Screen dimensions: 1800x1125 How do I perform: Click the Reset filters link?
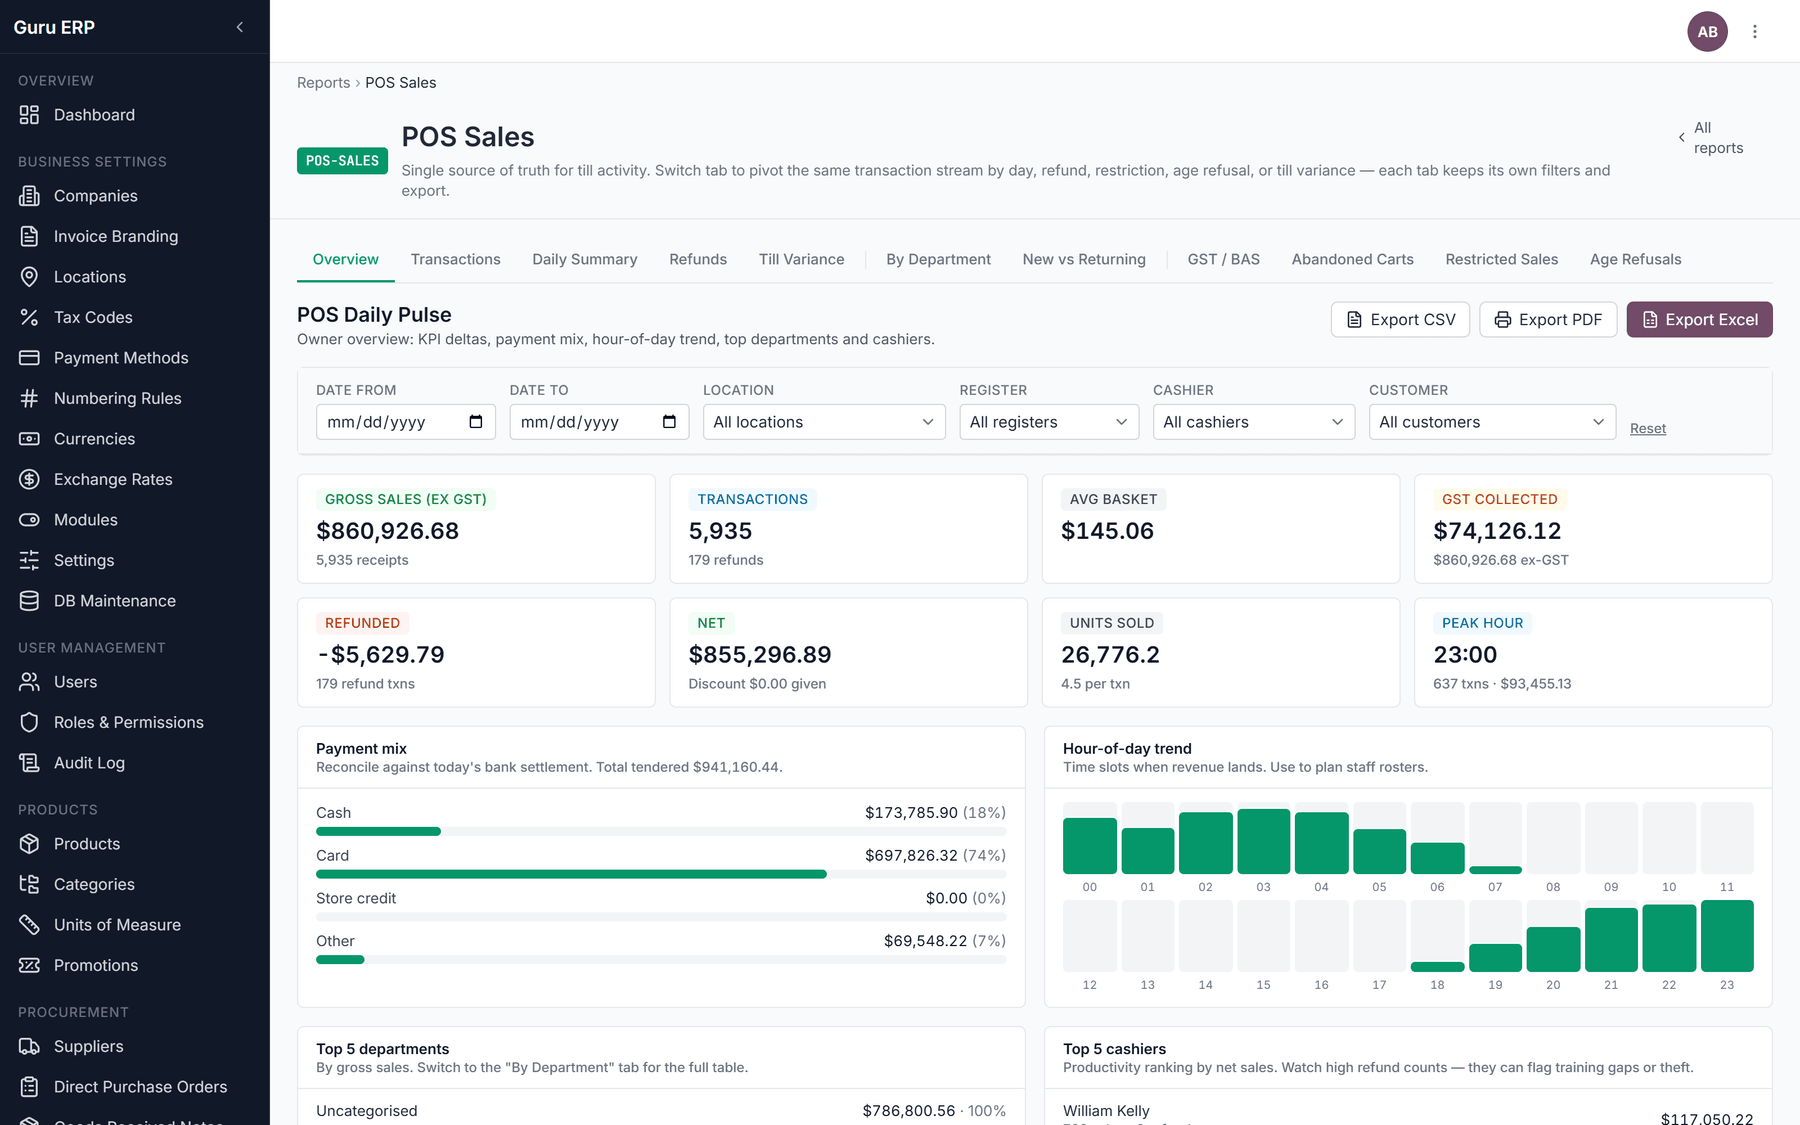tap(1648, 429)
